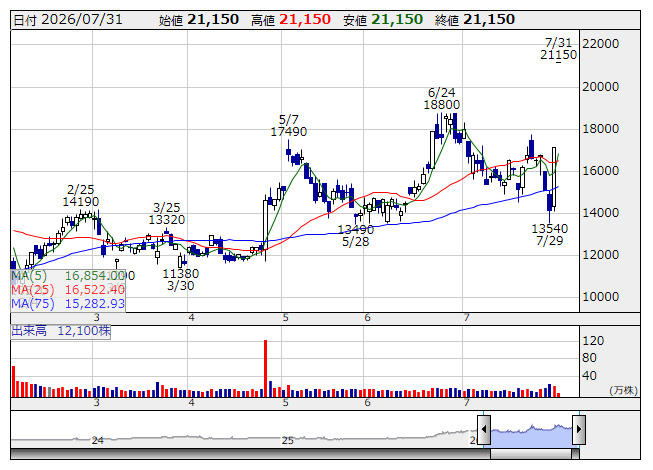Click the tallest red volume bar in late April
653x470 pixels.
click(x=265, y=368)
